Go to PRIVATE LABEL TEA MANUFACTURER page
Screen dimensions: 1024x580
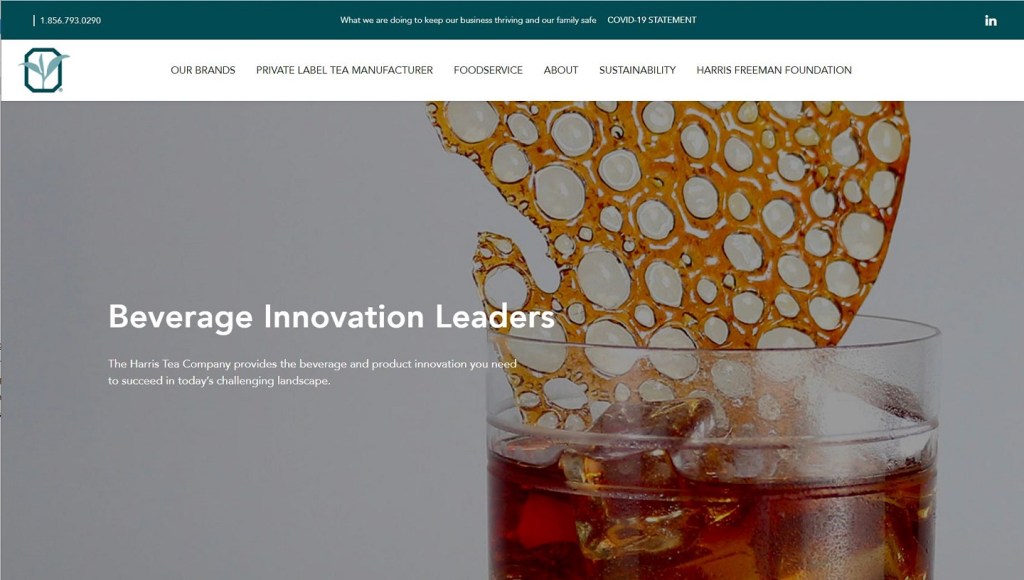point(344,70)
